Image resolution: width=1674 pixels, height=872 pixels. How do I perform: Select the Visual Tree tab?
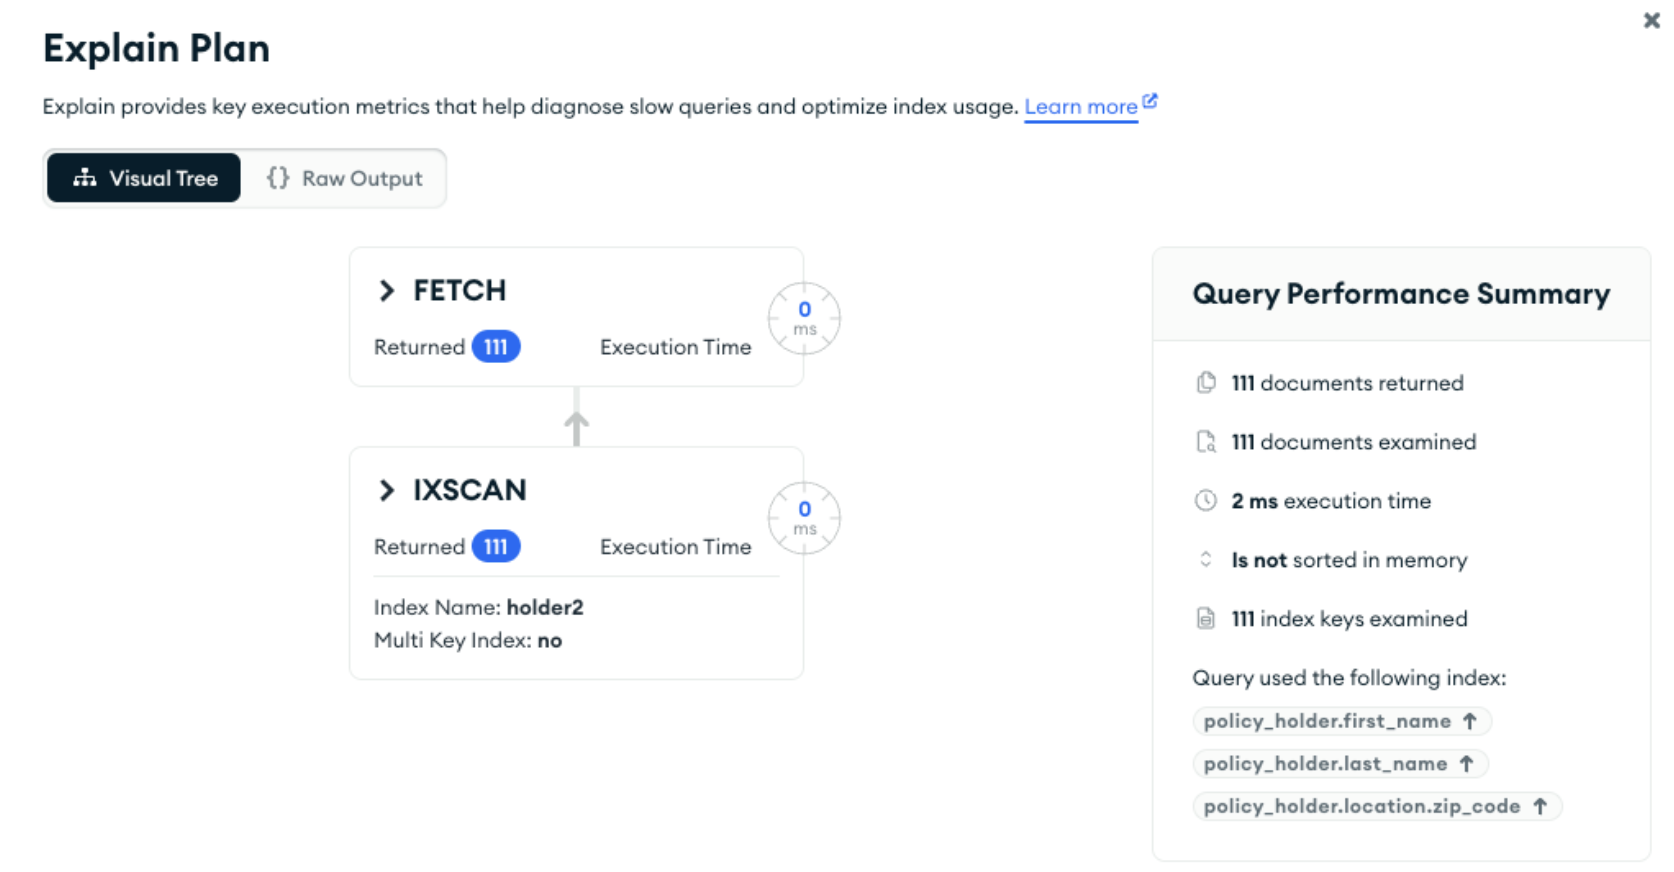145,178
